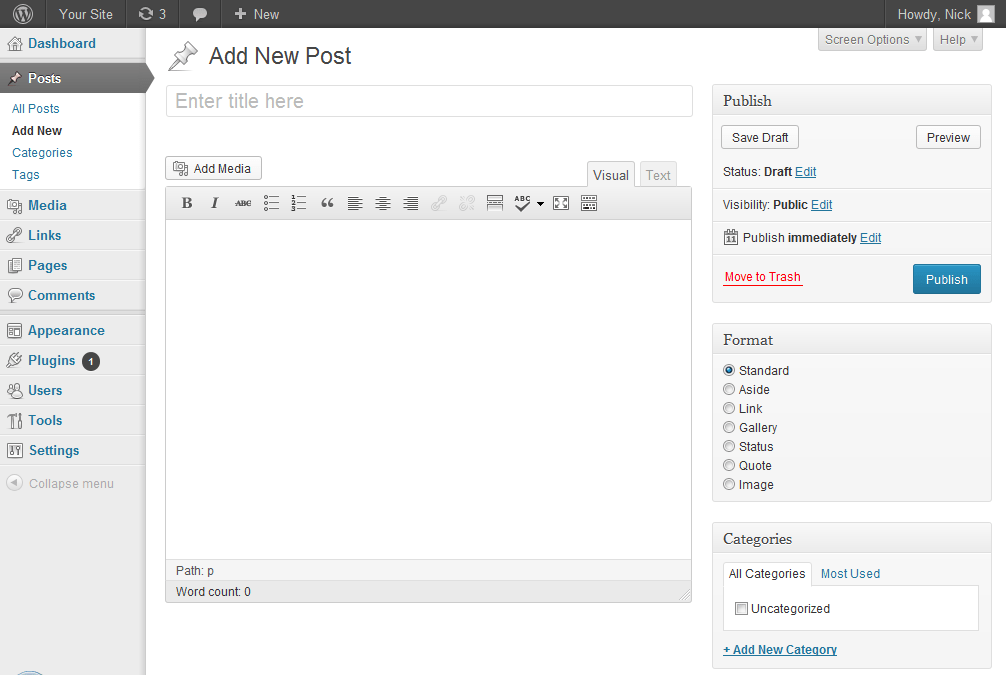The image size is (1006, 675).
Task: Open Categories under Posts
Action: pos(42,153)
